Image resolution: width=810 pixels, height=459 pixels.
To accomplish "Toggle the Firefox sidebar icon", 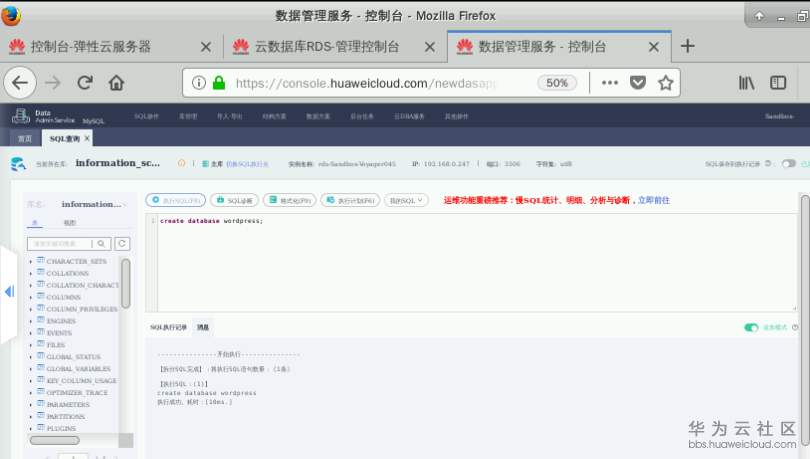I will [x=778, y=83].
